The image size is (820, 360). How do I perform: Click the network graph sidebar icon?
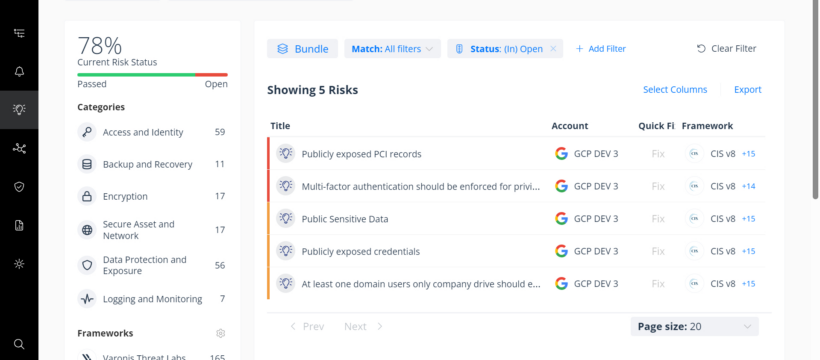pos(19,149)
